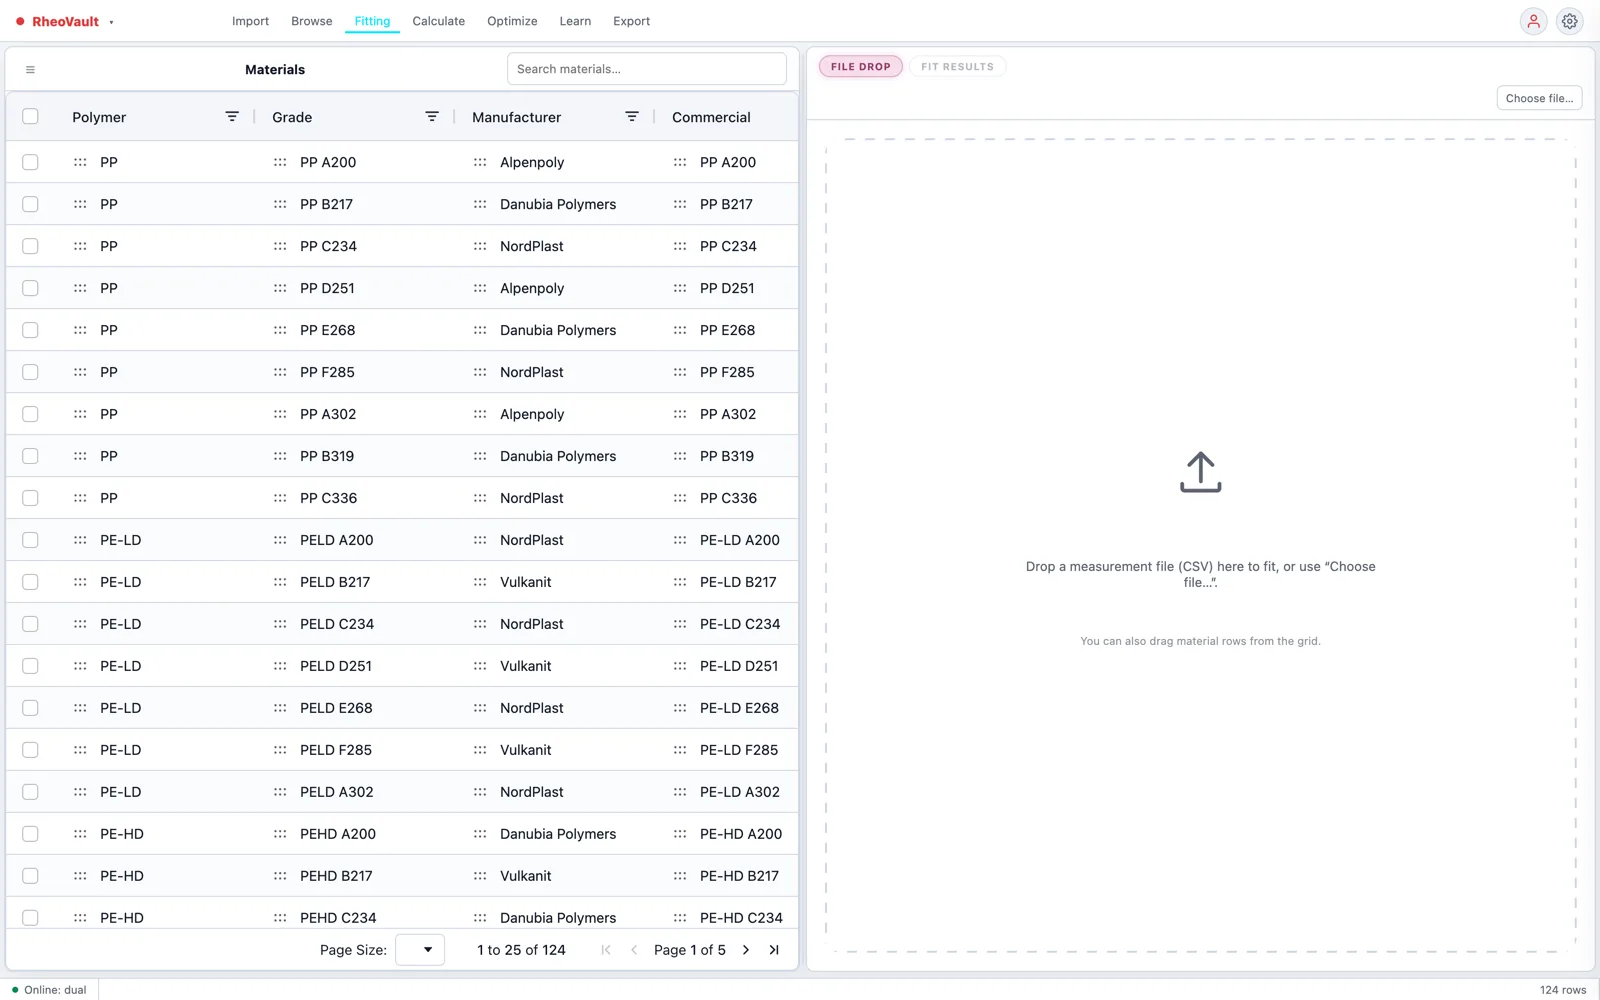Click the PELD D251 grade cell

(x=336, y=666)
